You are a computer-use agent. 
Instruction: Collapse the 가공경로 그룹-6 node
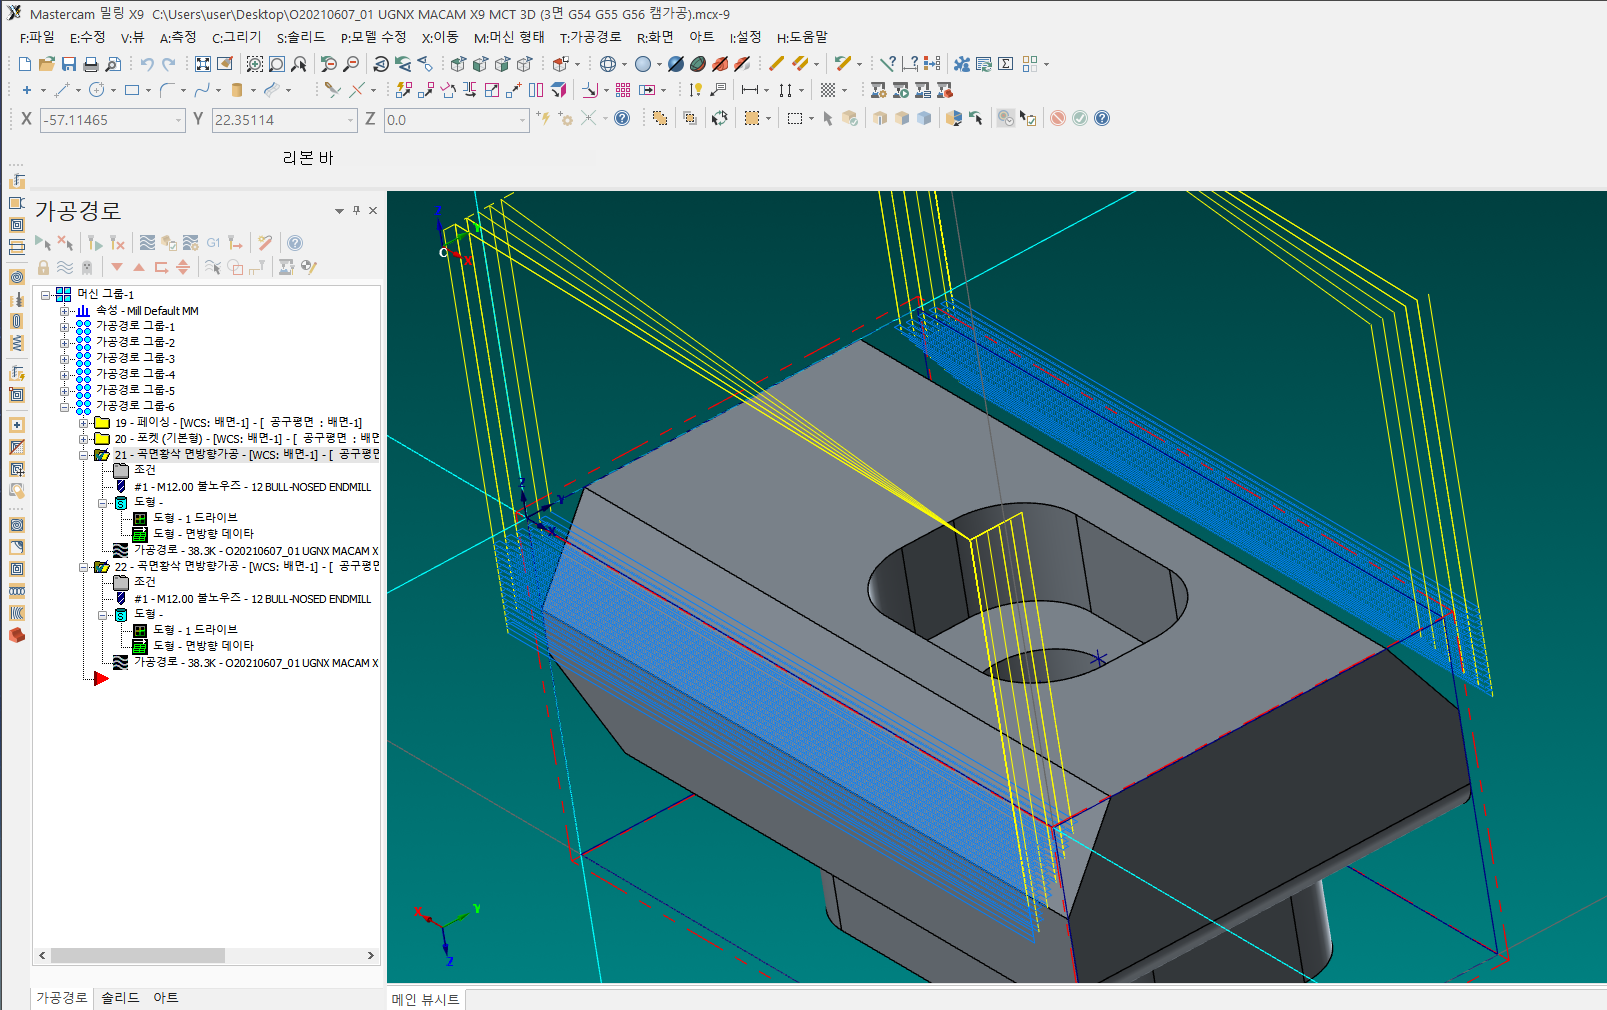click(64, 407)
